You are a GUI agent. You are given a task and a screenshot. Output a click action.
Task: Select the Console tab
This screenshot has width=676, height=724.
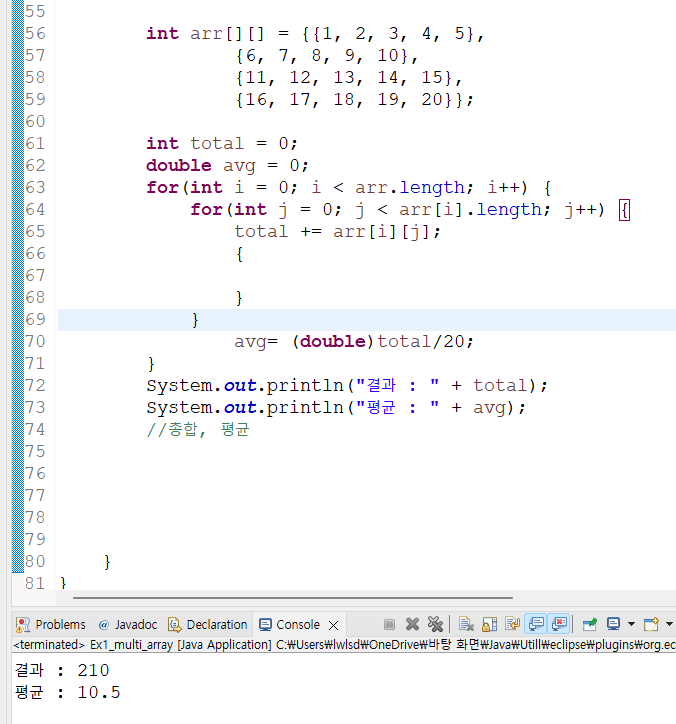pyautogui.click(x=290, y=625)
